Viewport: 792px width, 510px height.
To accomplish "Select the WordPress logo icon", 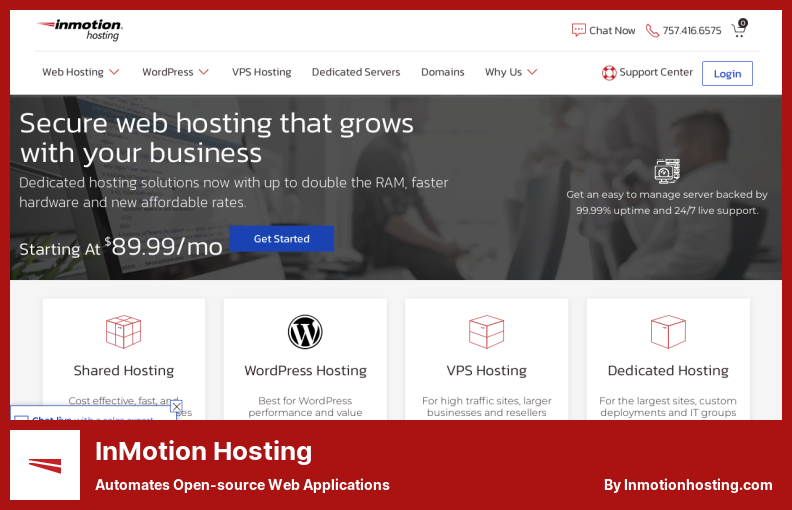I will [305, 331].
